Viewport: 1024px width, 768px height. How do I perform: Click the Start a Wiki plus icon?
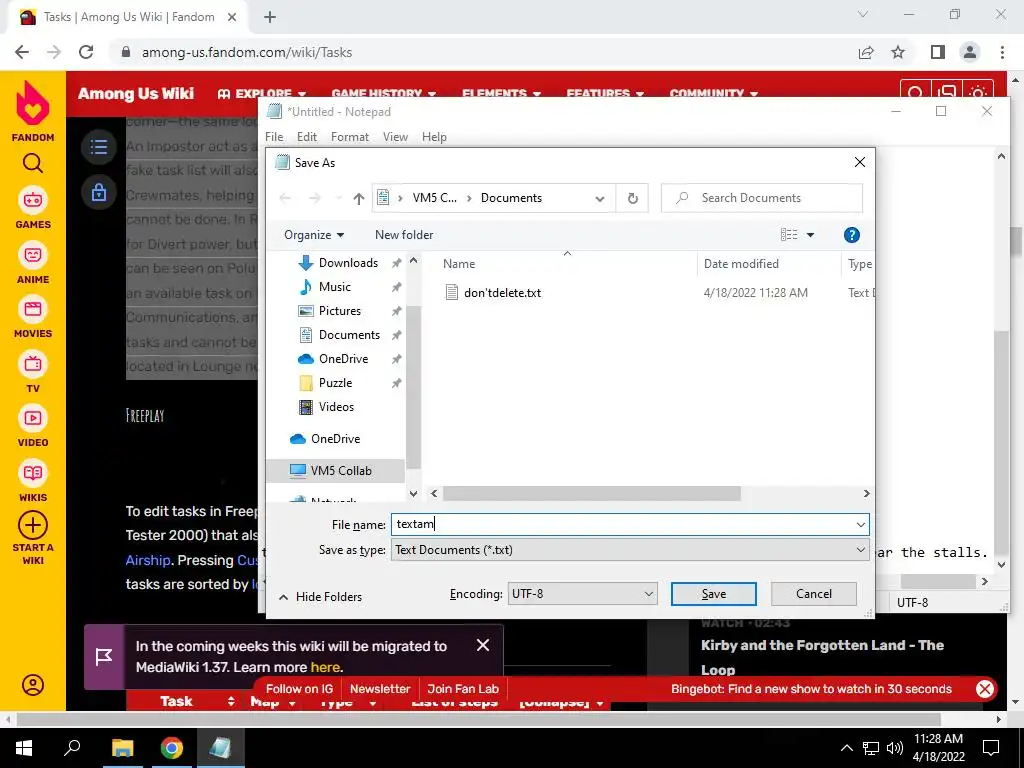pos(33,525)
